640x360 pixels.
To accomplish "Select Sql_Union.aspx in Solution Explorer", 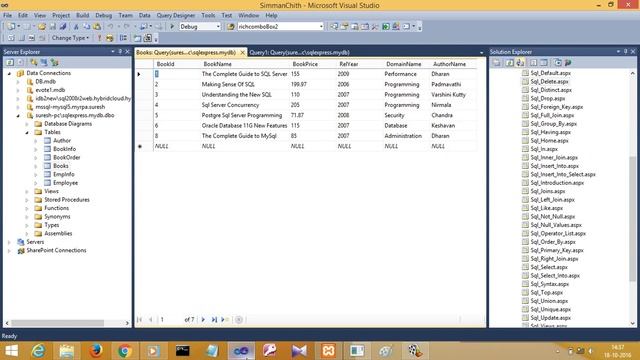I will click(549, 301).
